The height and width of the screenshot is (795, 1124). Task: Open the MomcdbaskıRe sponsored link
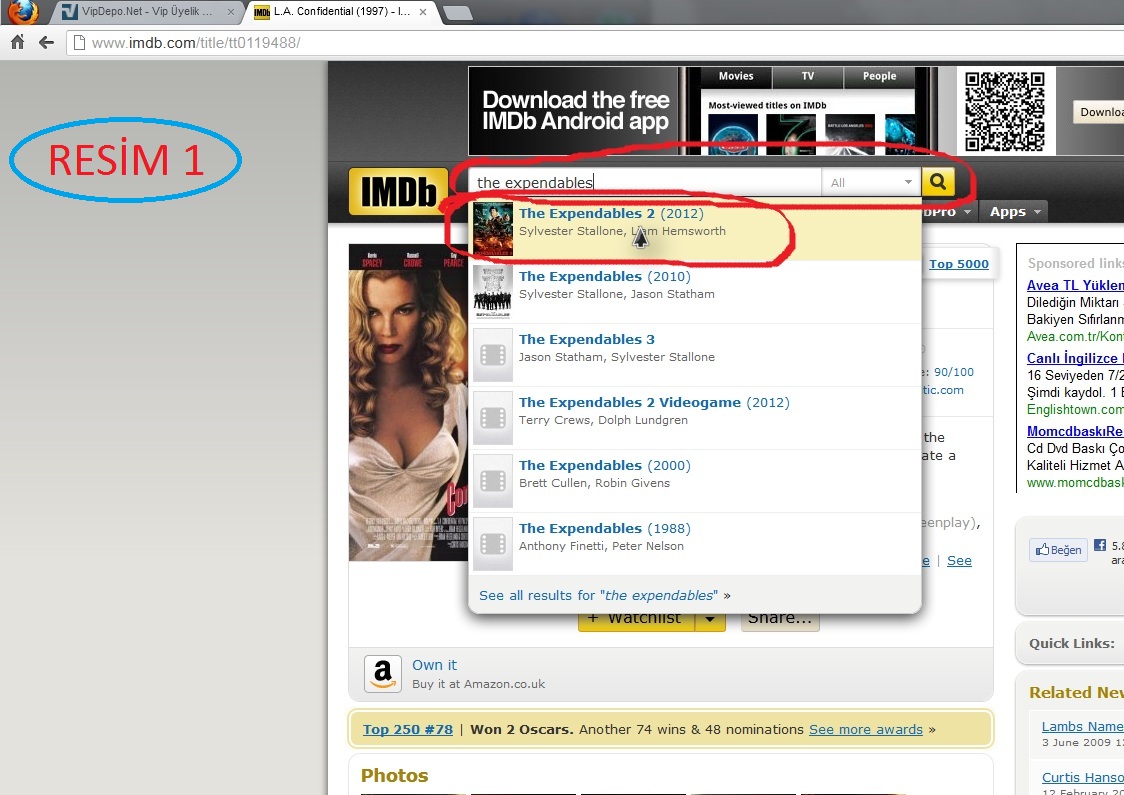(x=1075, y=432)
